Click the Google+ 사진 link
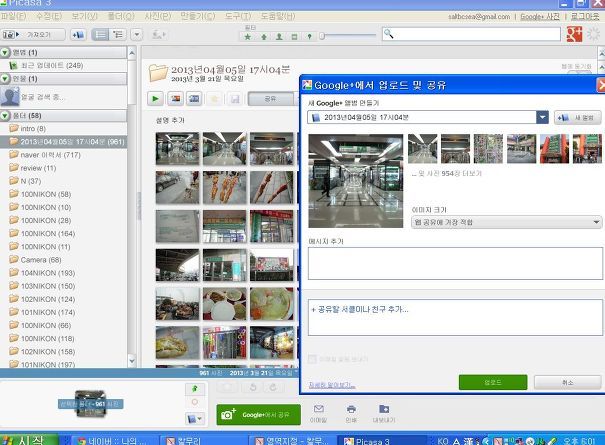The image size is (605, 445). [x=540, y=17]
